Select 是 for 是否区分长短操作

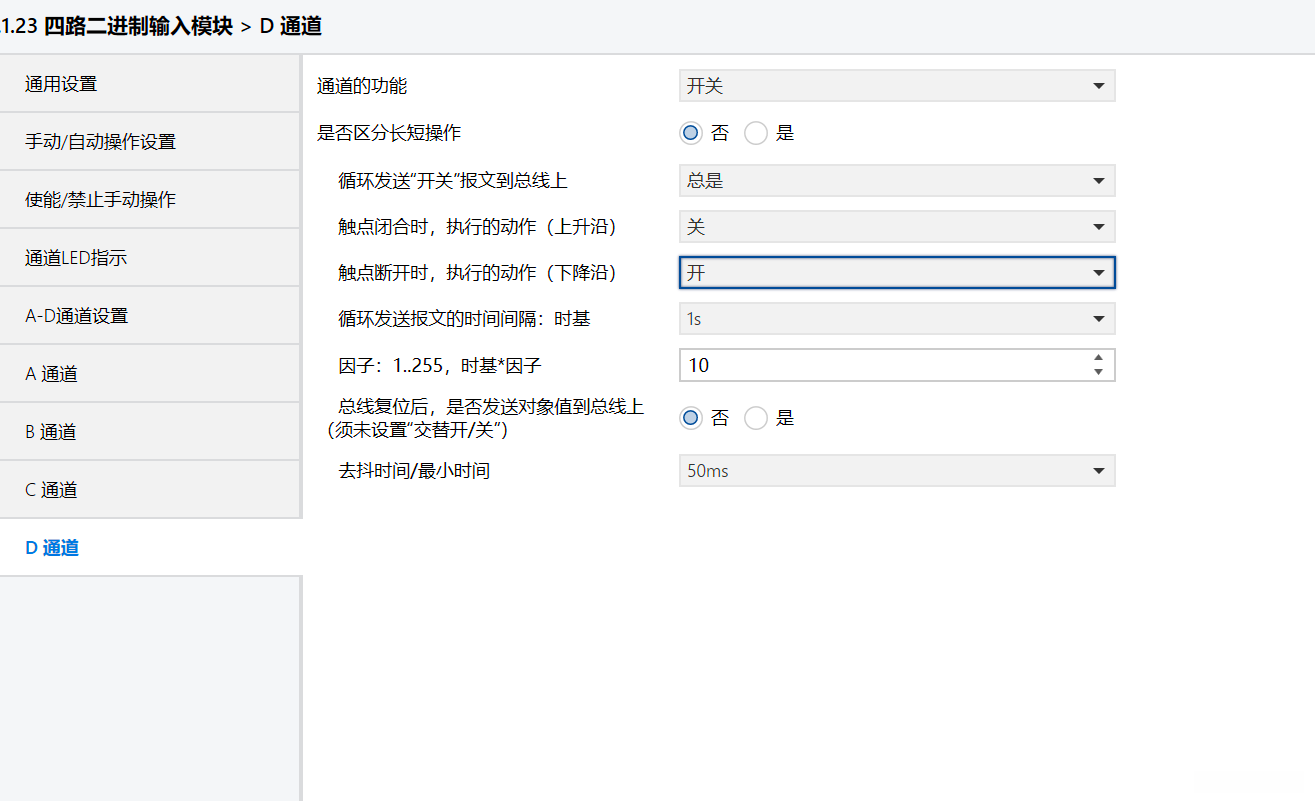[756, 133]
